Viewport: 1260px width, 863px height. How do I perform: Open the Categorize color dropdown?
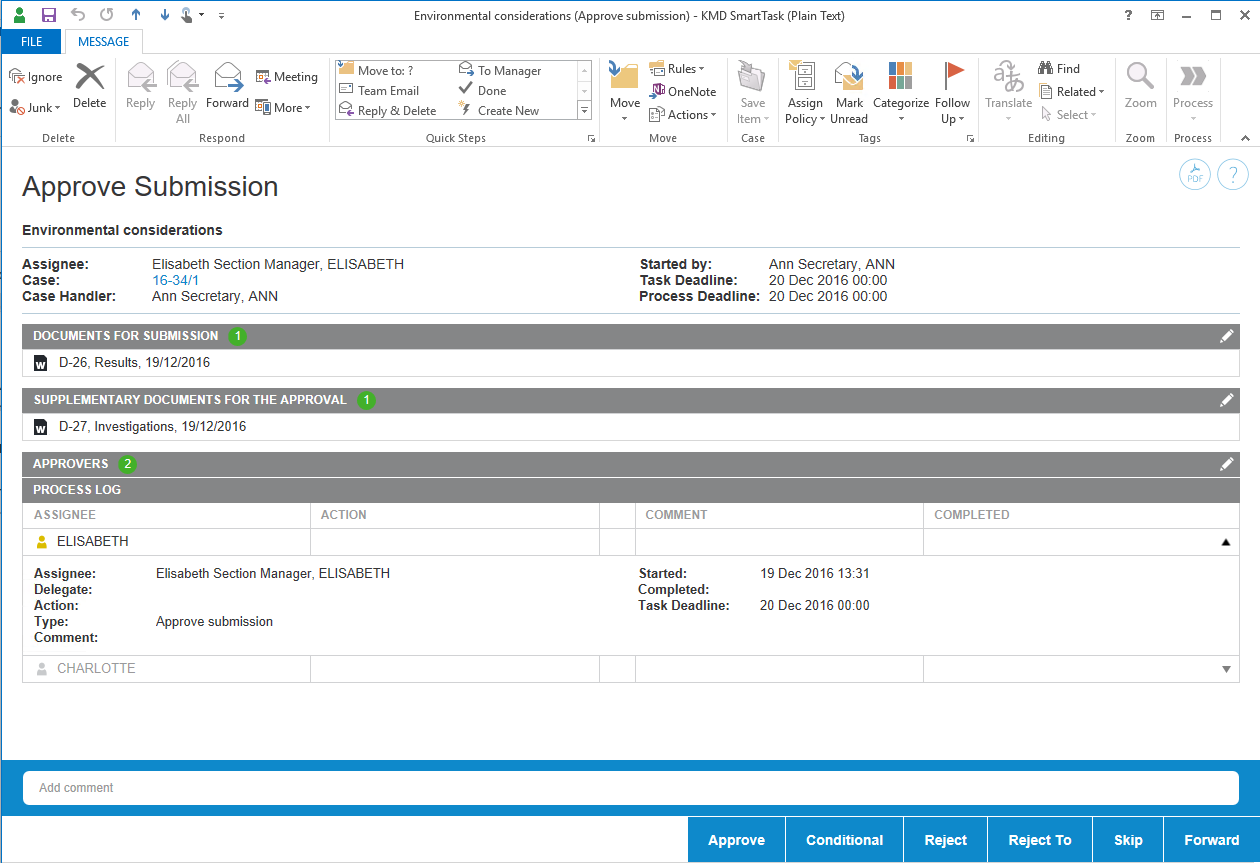point(900,92)
